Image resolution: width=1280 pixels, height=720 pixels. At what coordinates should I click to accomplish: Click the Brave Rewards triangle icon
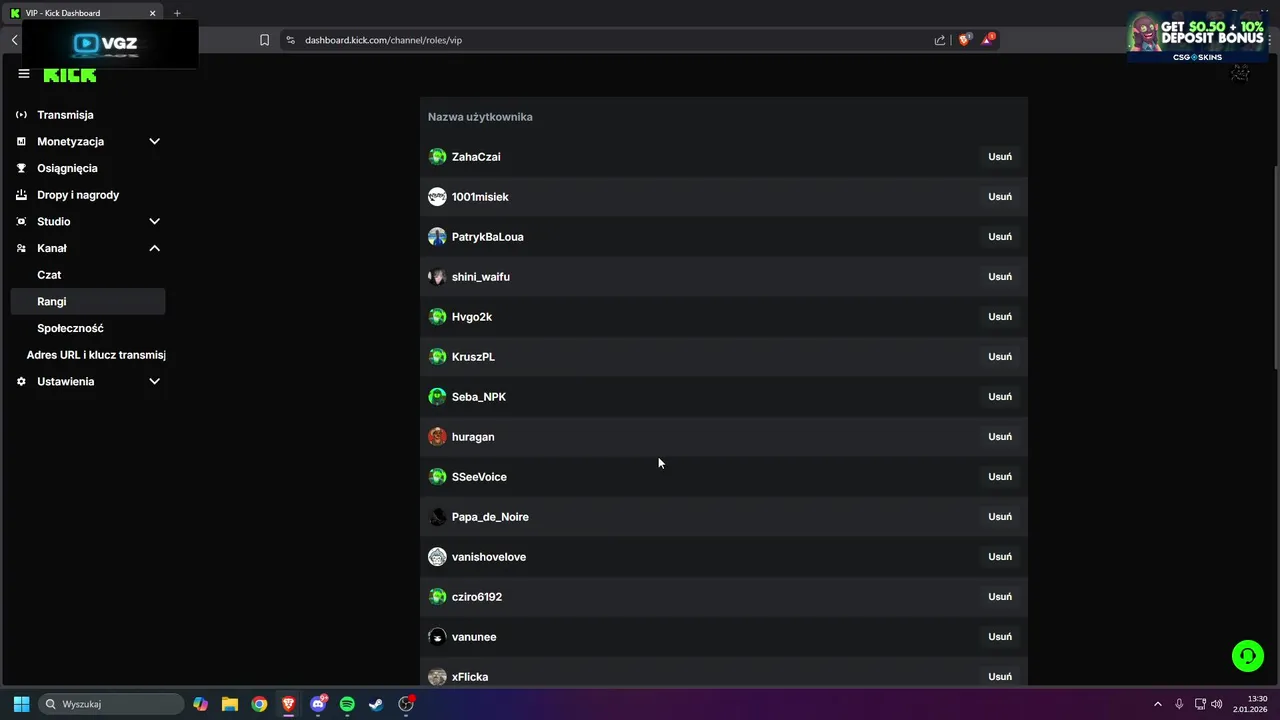click(x=987, y=40)
